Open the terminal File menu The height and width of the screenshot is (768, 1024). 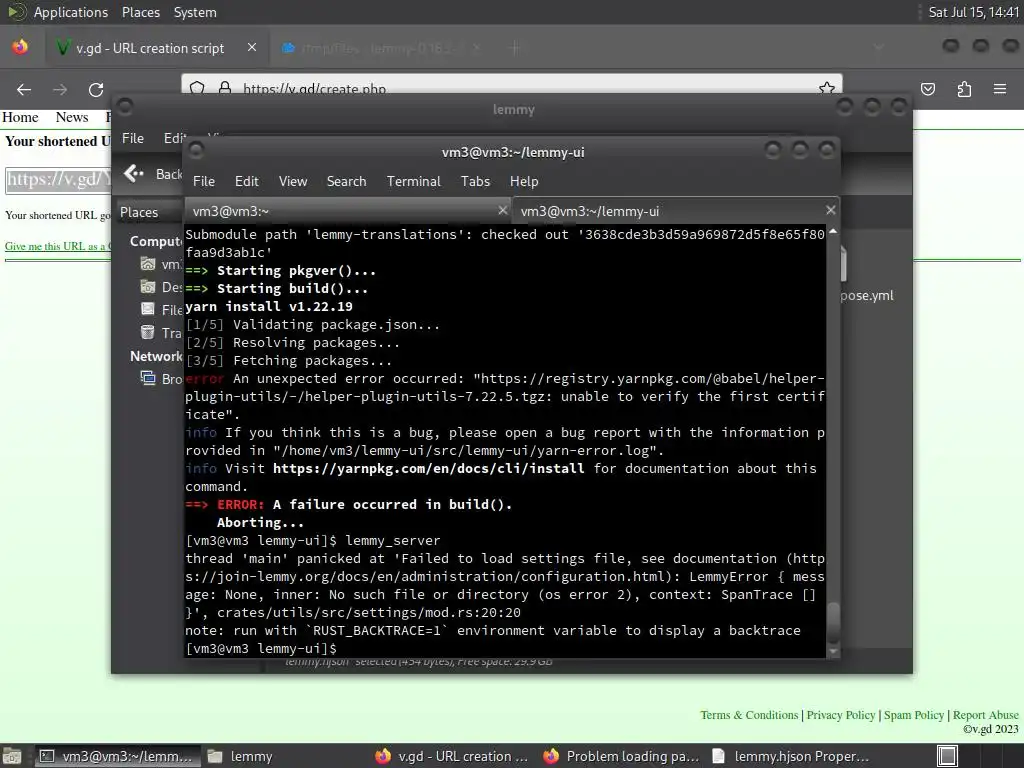204,182
